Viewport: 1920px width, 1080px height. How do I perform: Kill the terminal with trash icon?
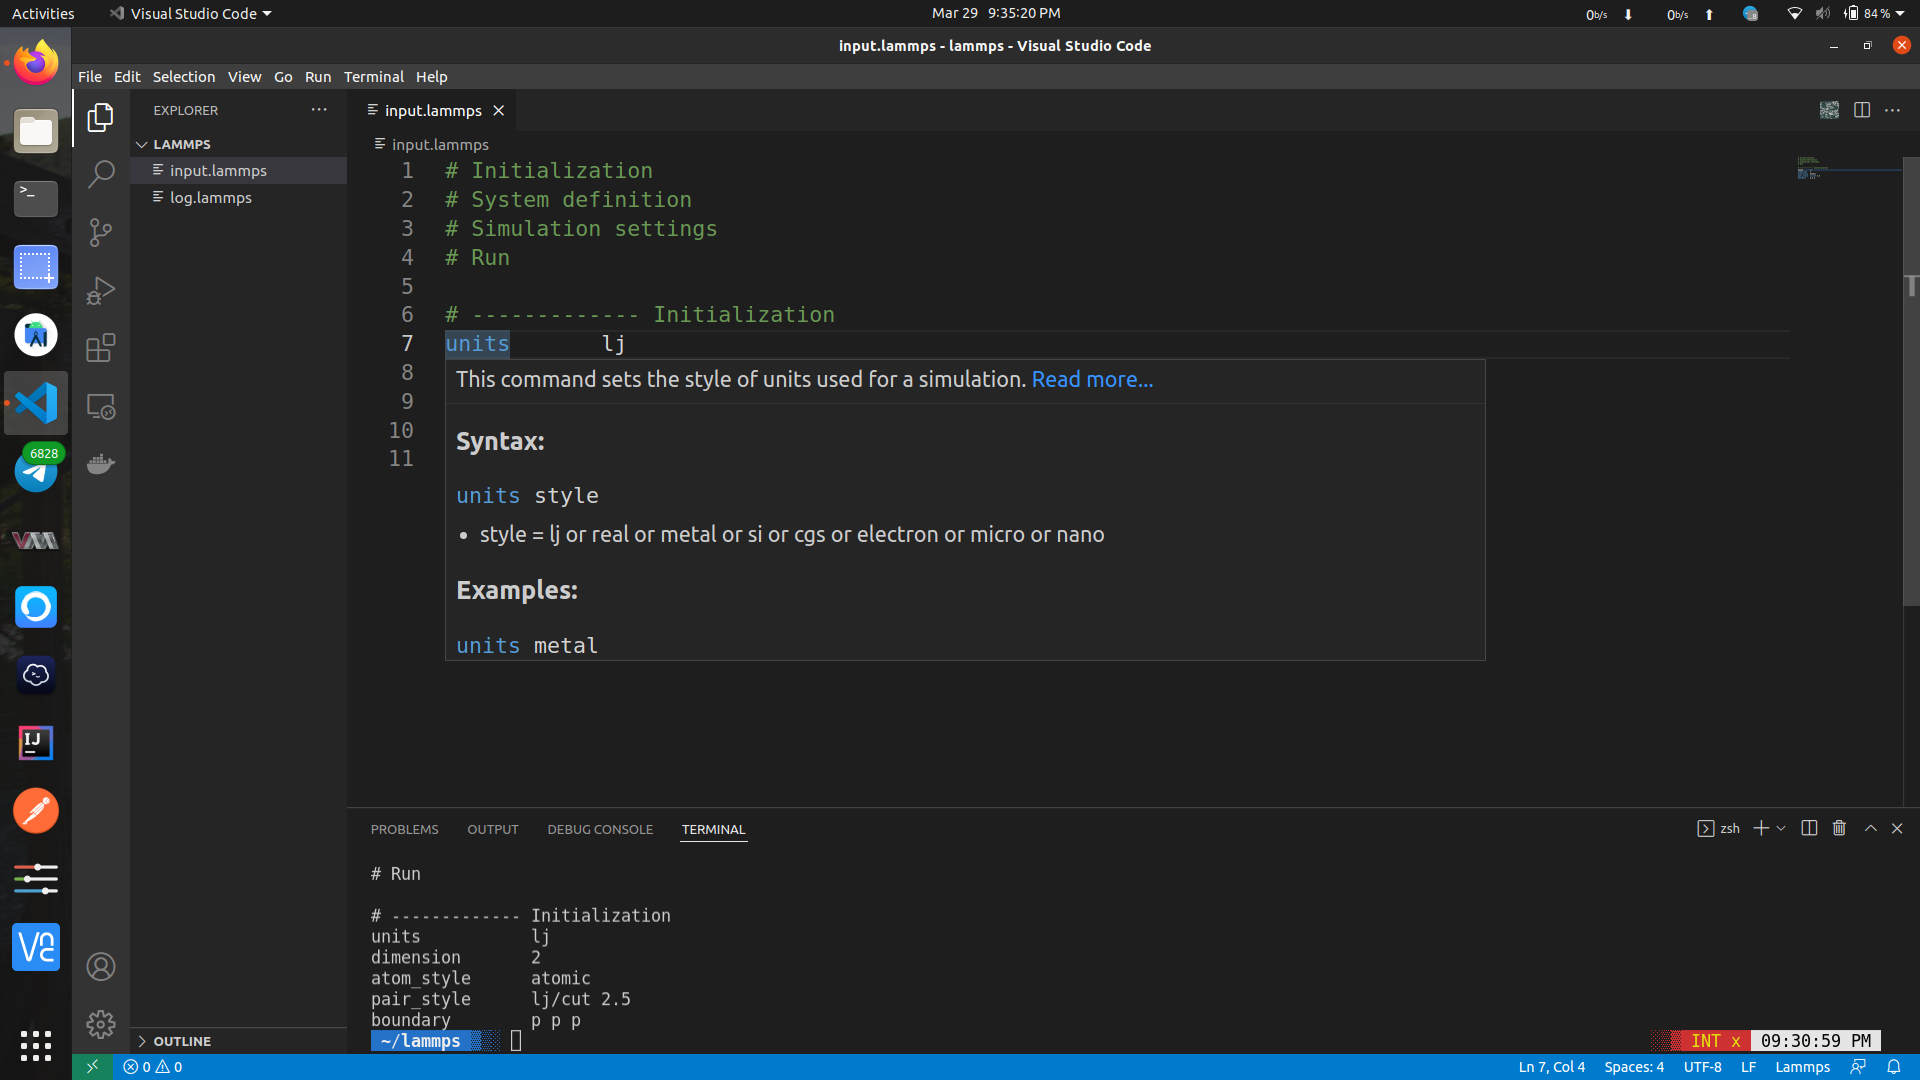click(1839, 828)
